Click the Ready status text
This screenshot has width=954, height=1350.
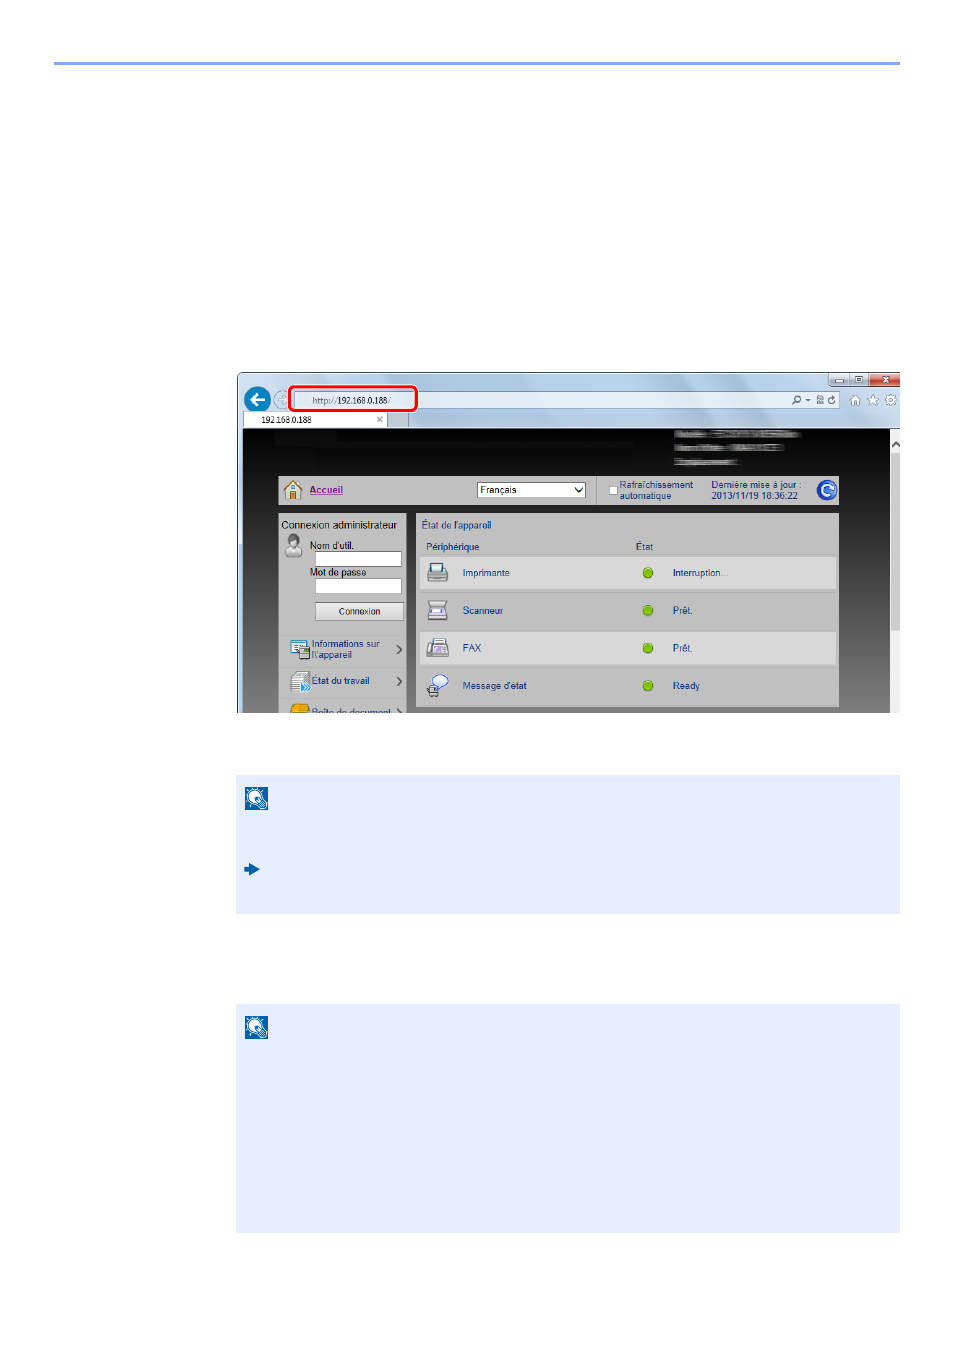[x=686, y=686]
